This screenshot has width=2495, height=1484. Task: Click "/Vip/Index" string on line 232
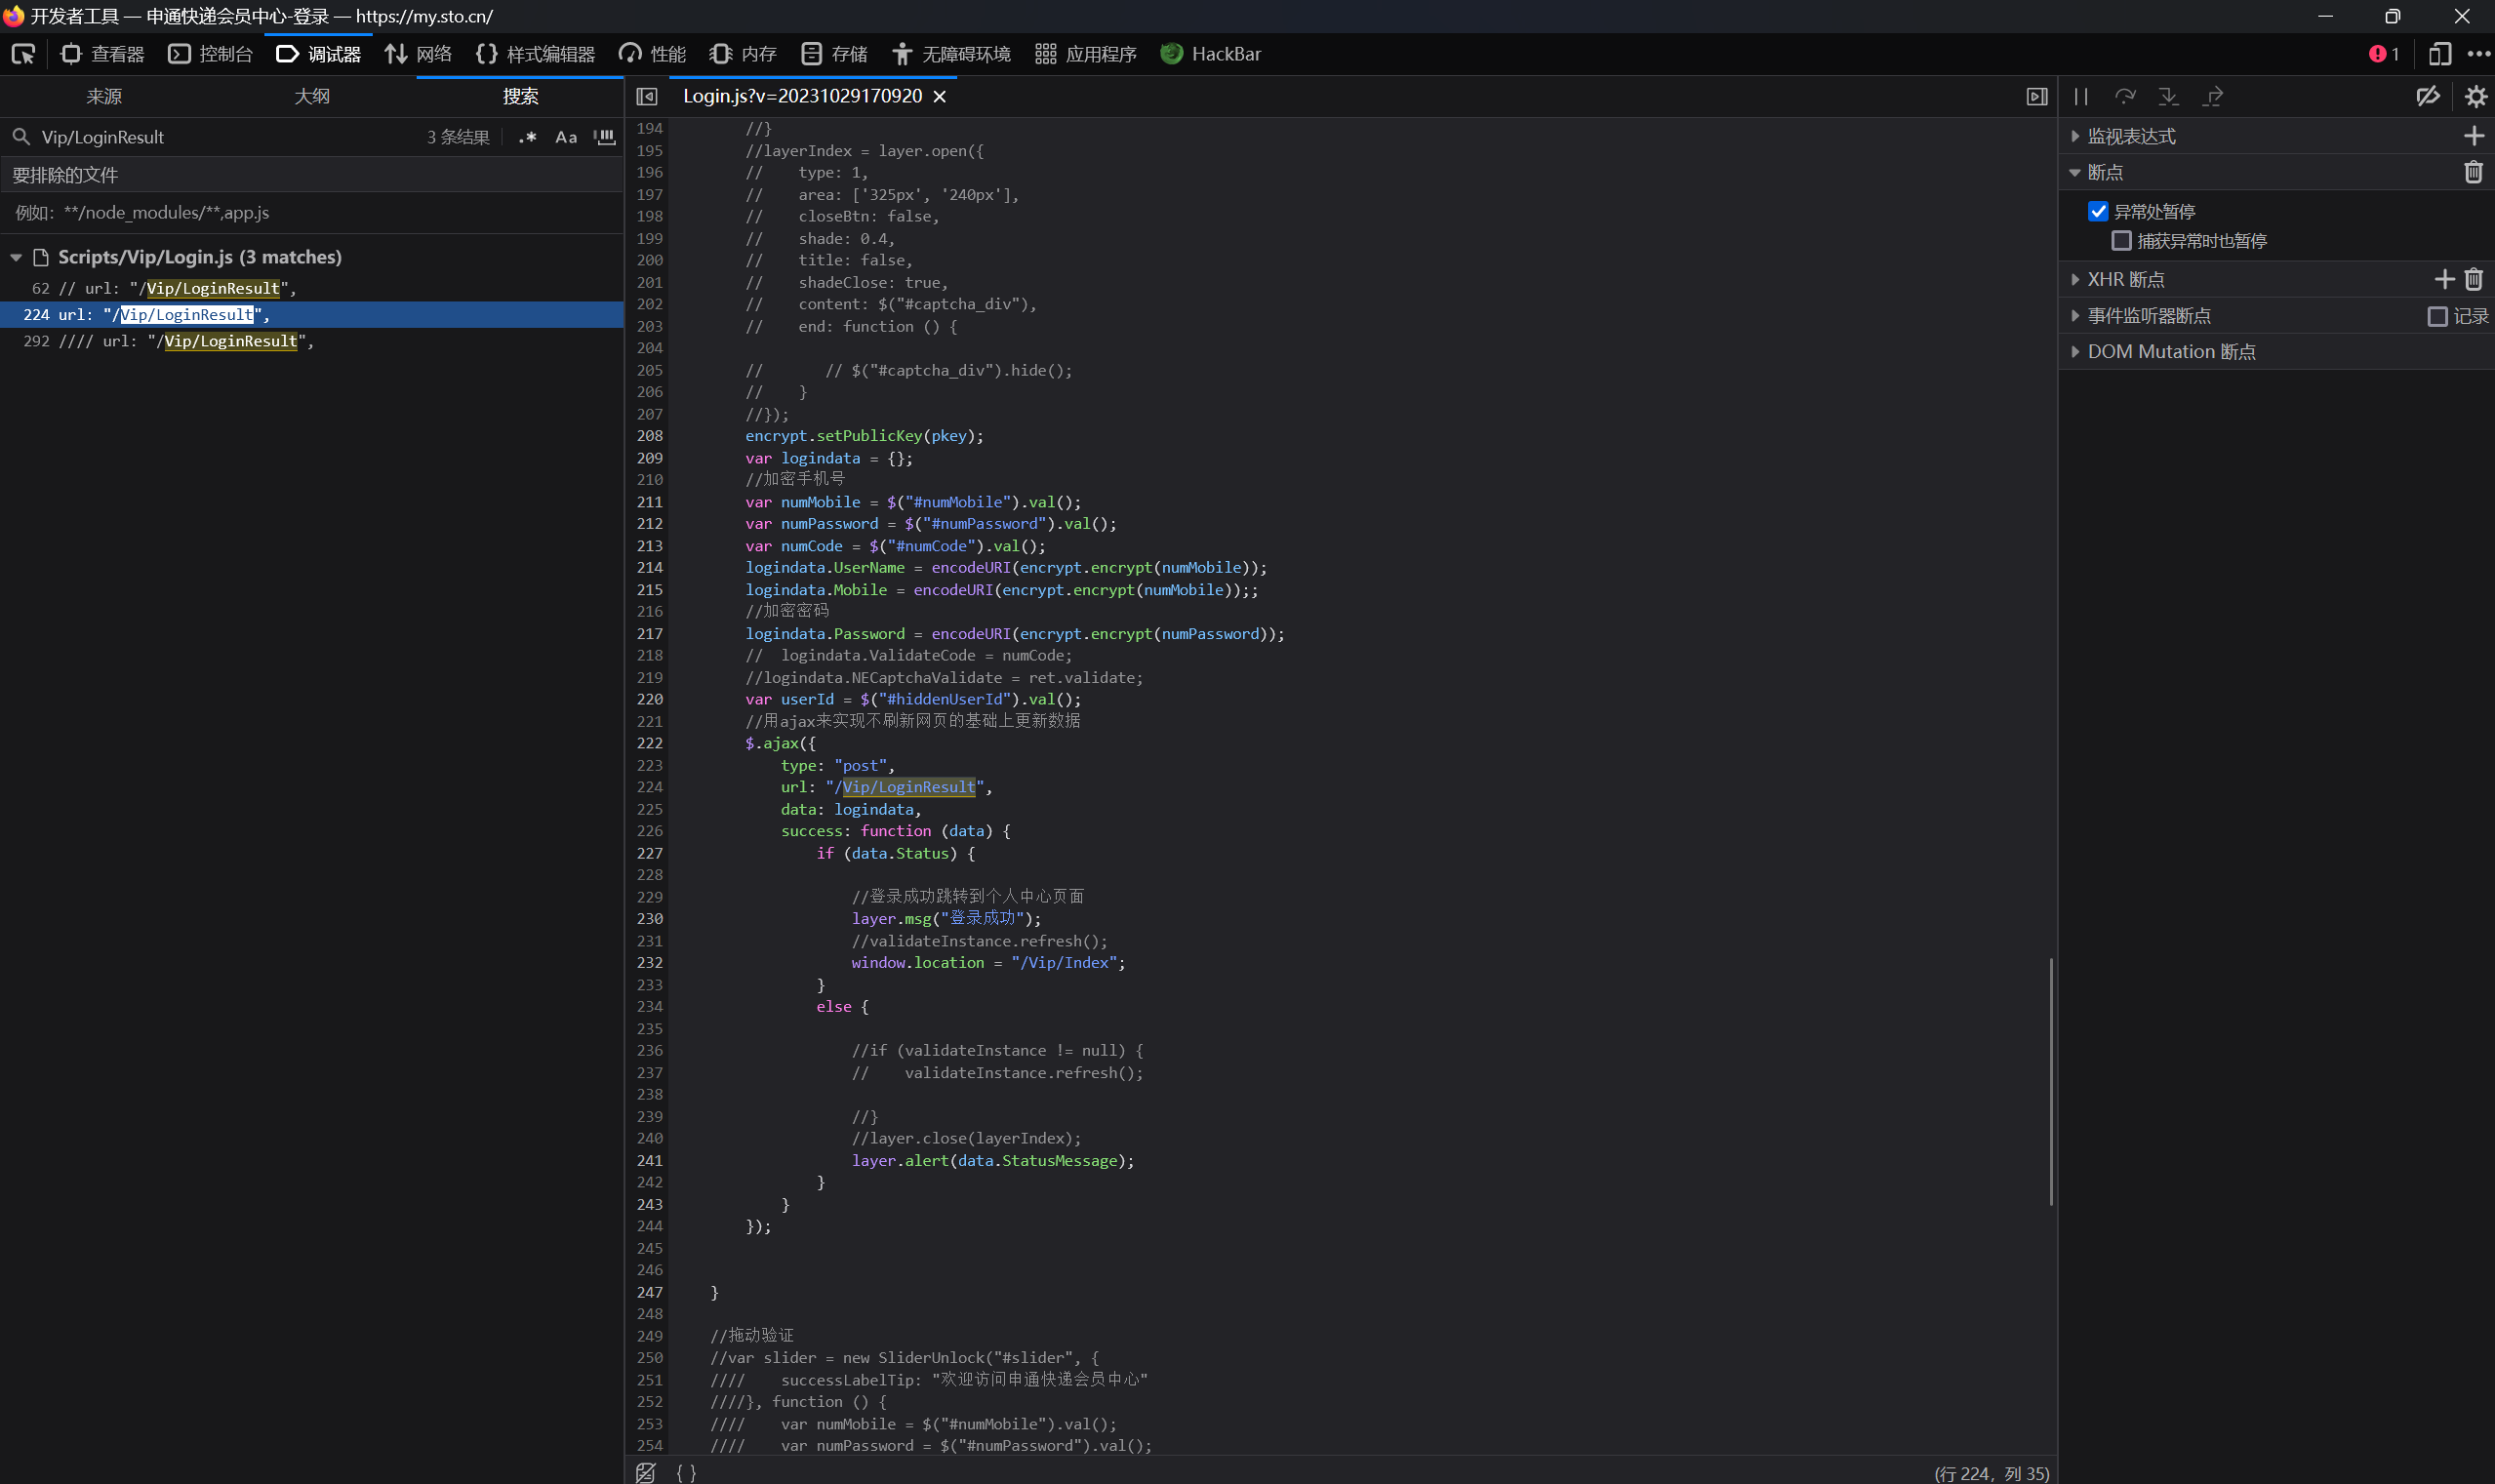[x=1064, y=962]
